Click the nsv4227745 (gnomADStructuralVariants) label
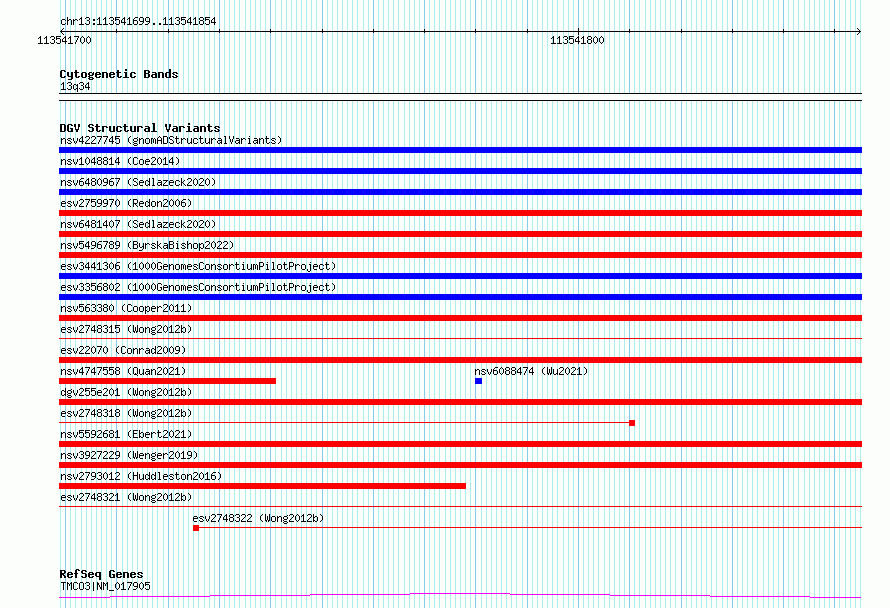This screenshot has height=608, width=890. (171, 140)
